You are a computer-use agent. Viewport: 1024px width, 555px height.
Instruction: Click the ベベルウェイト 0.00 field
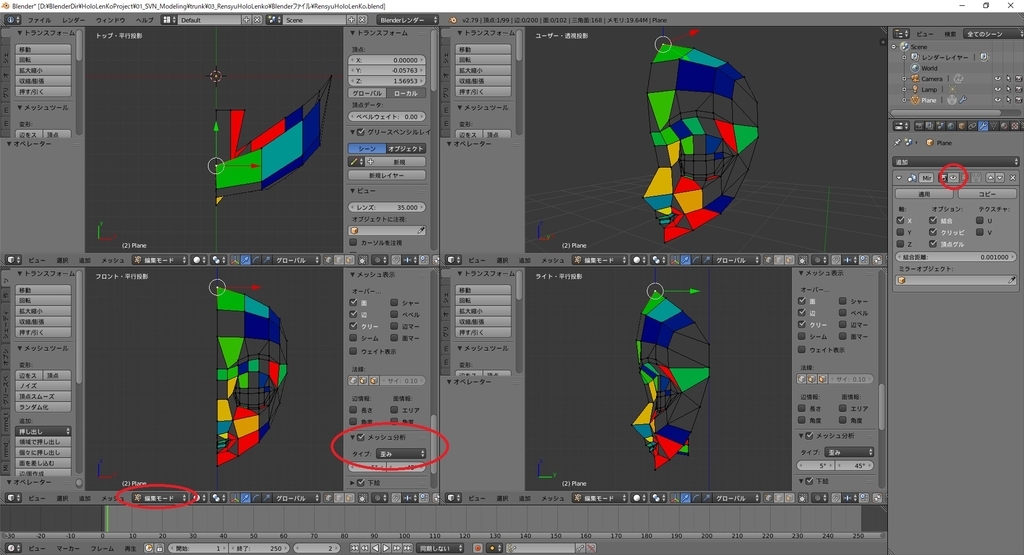point(387,117)
